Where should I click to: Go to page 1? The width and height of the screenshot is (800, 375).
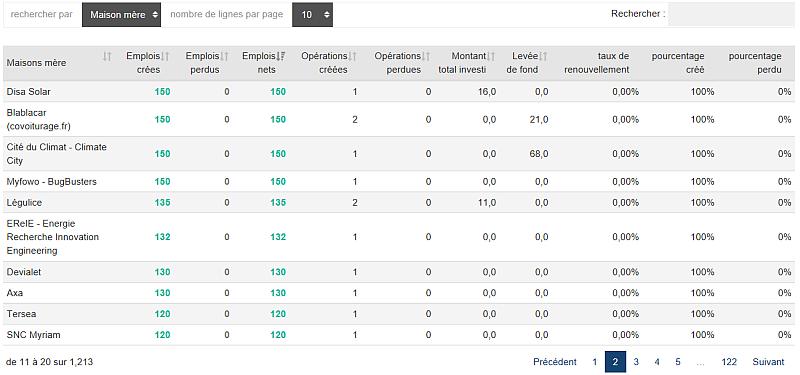[594, 362]
